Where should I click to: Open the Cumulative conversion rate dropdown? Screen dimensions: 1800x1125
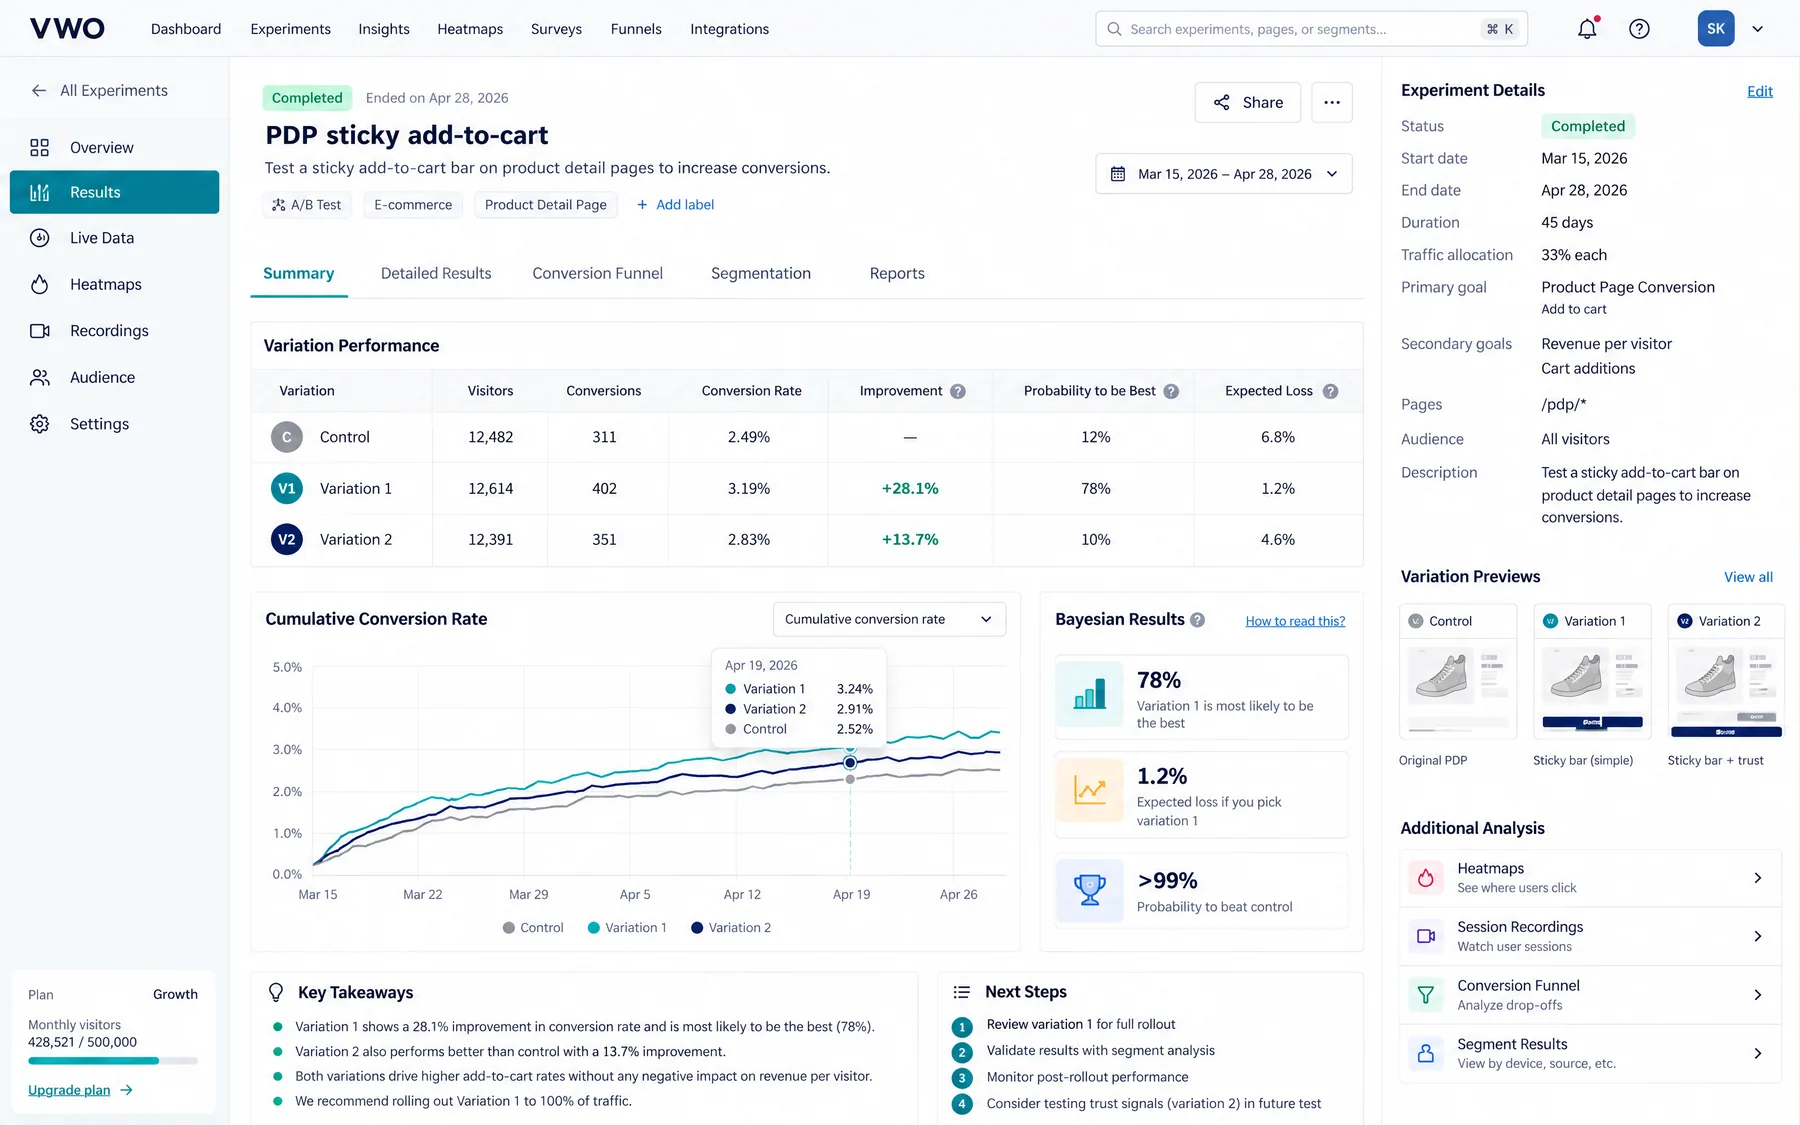coord(889,619)
